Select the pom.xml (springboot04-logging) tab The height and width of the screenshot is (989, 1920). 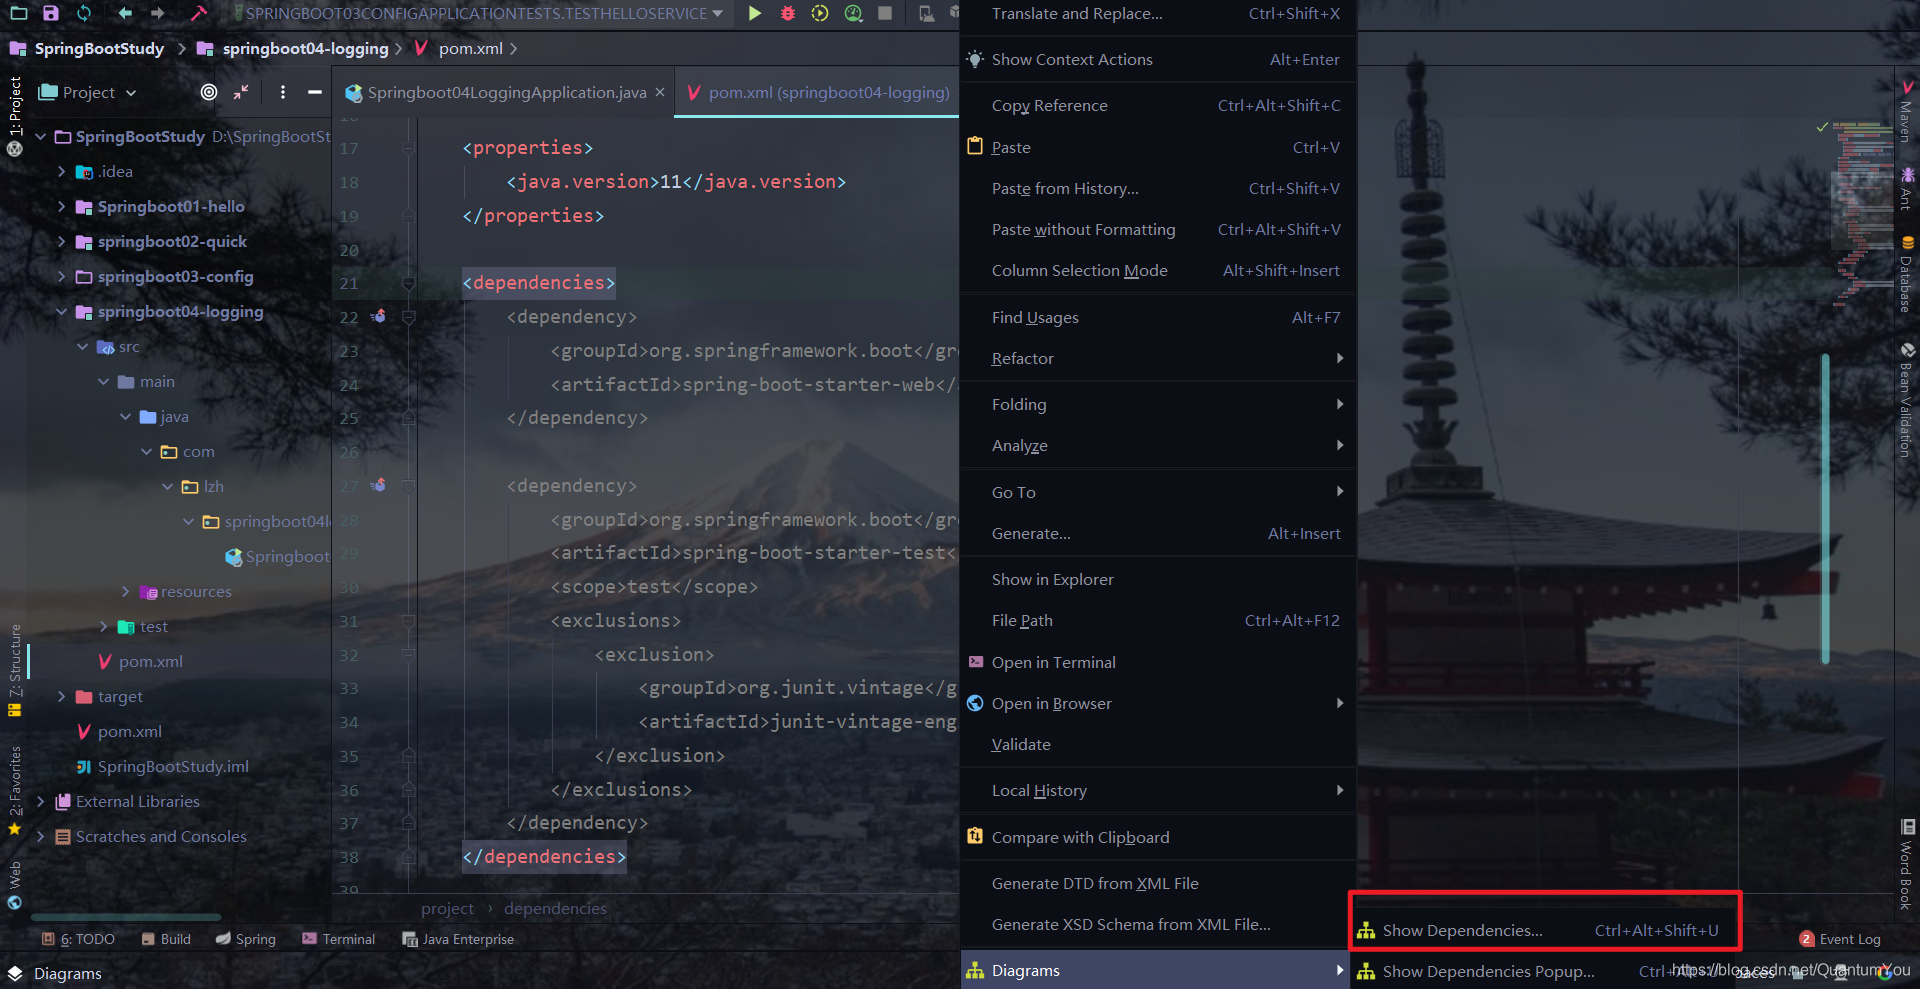817,92
